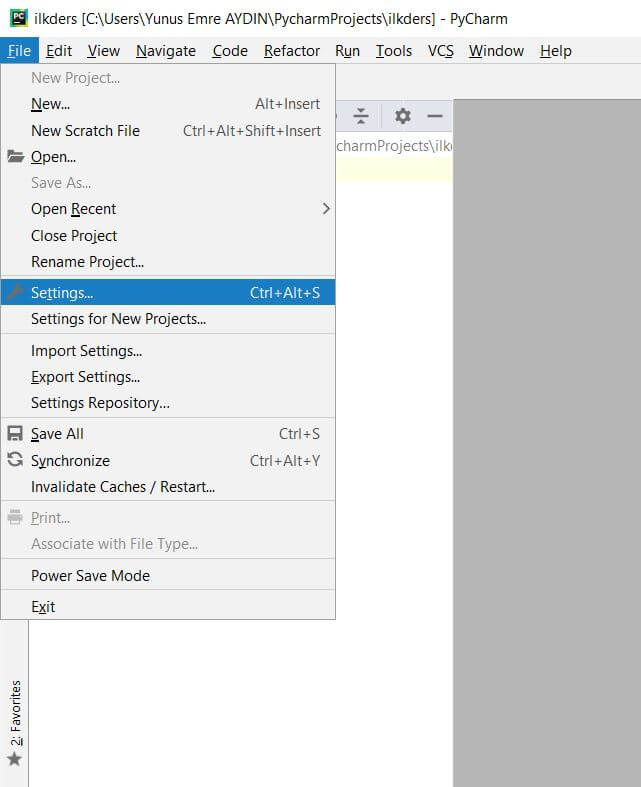
Task: Open Settings Repository...
Action: (x=168, y=403)
